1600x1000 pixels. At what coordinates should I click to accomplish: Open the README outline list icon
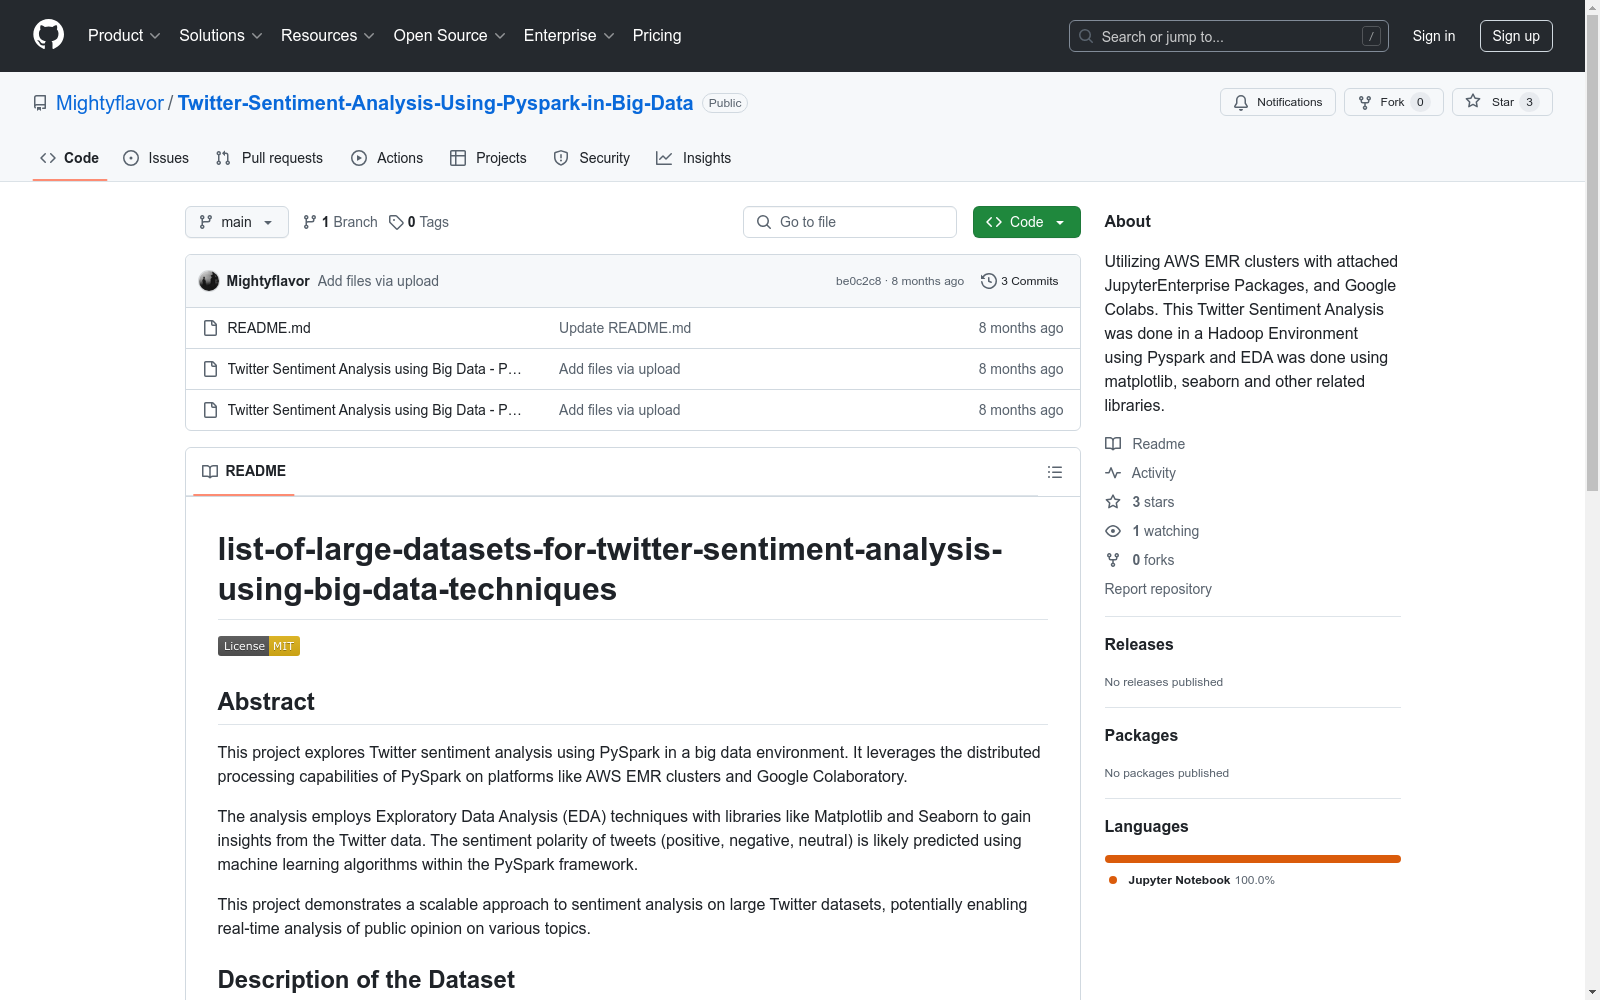[1055, 472]
